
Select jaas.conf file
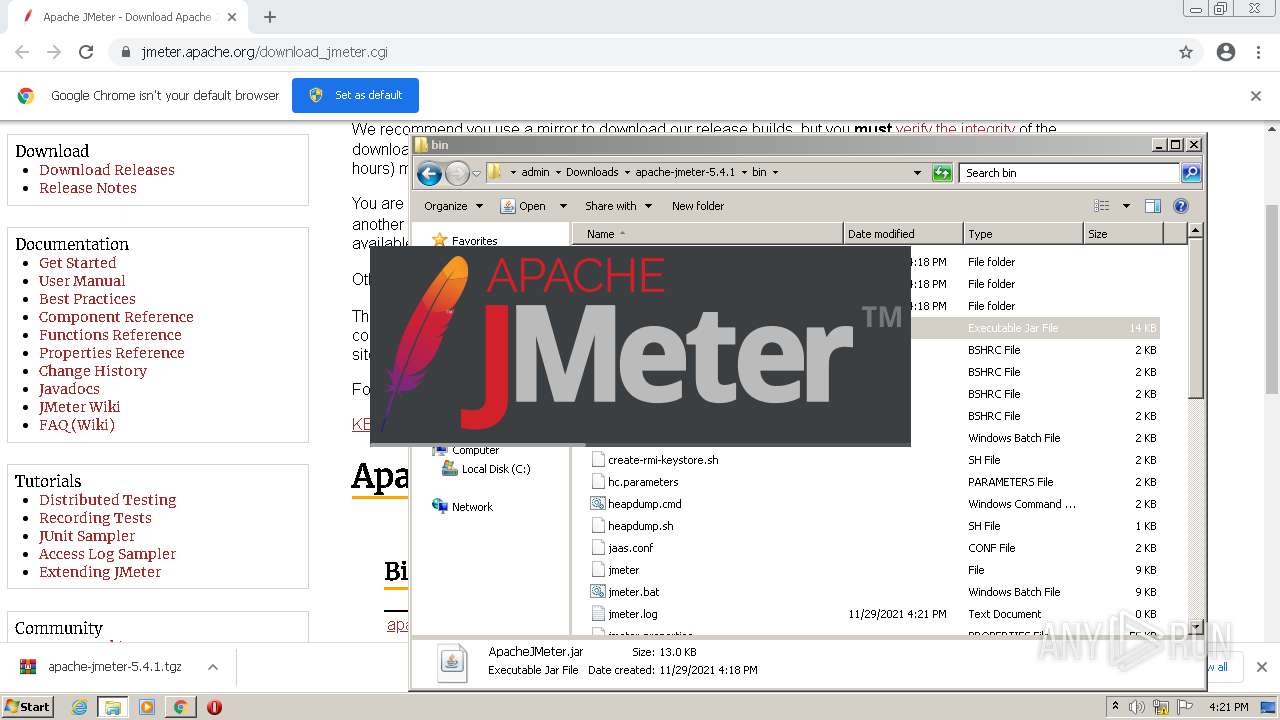(630, 548)
